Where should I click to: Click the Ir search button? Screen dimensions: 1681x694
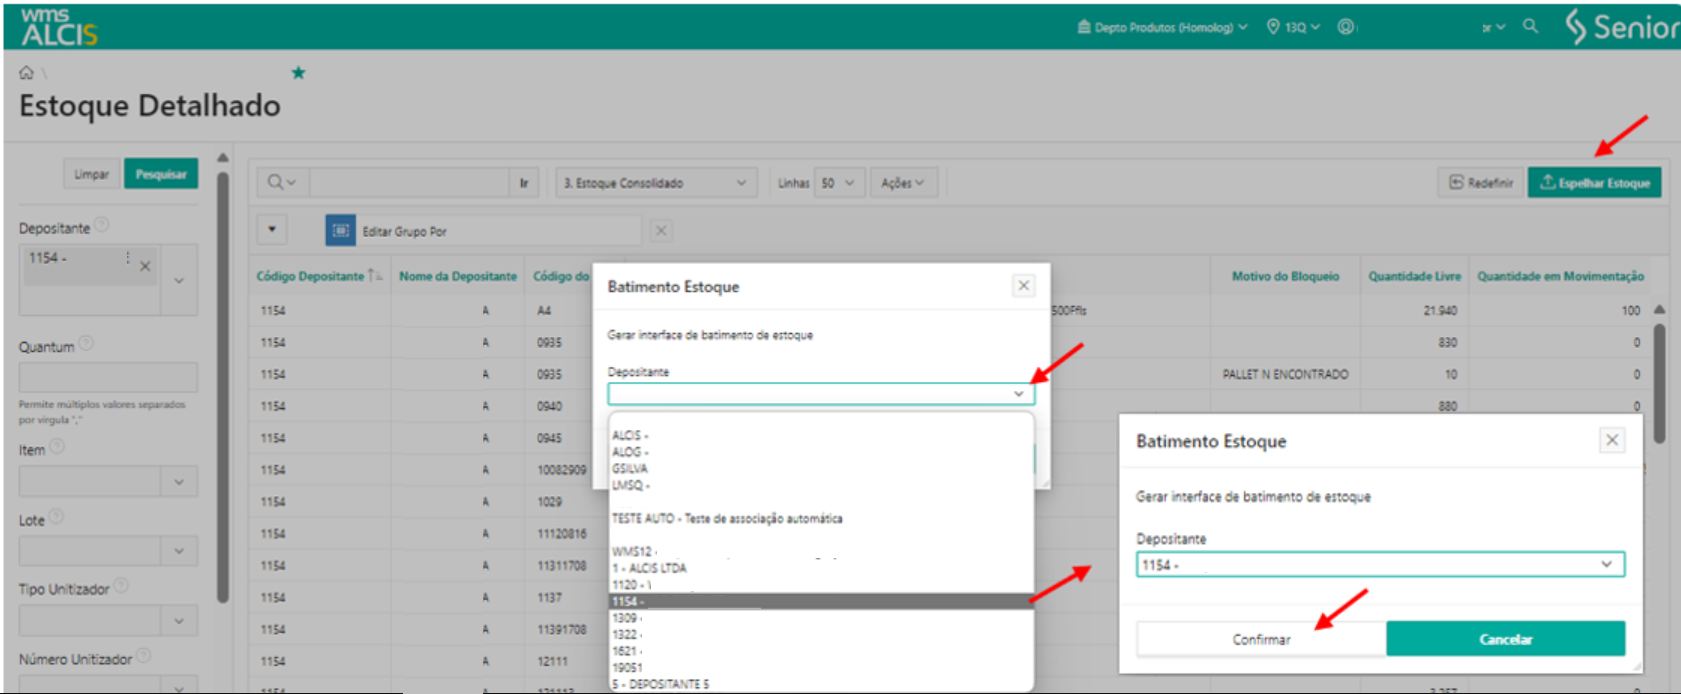[524, 183]
